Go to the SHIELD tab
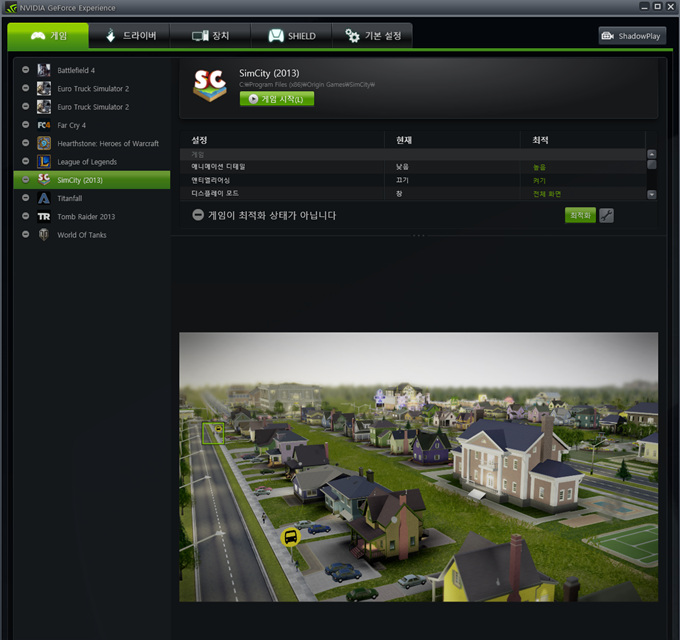The height and width of the screenshot is (640, 680). click(x=291, y=36)
